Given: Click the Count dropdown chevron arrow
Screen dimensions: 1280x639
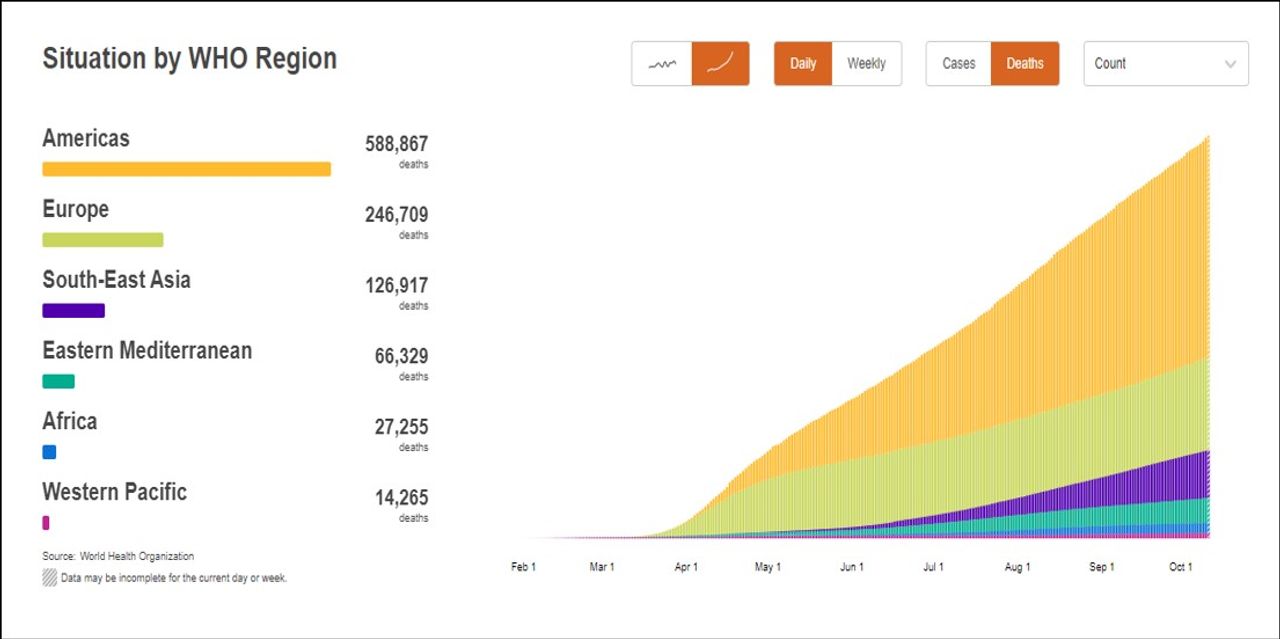Looking at the screenshot, I should [1230, 64].
